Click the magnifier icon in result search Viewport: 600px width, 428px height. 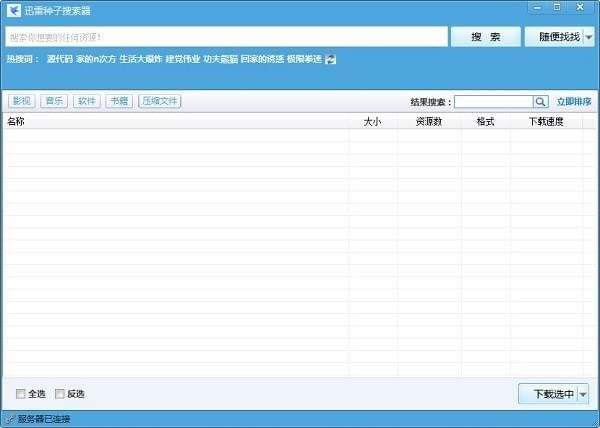pyautogui.click(x=540, y=102)
